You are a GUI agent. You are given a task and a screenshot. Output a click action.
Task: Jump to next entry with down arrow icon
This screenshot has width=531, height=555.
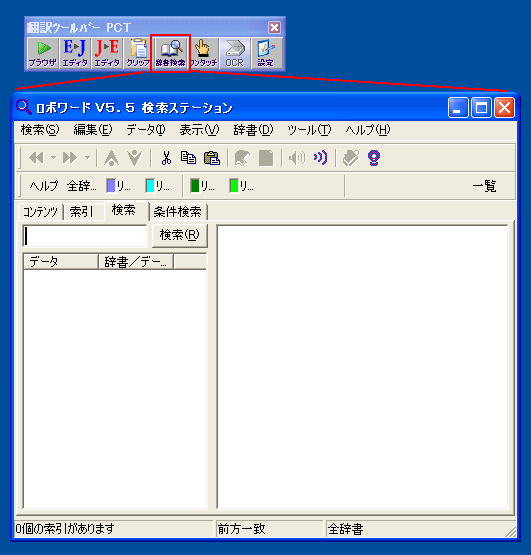click(135, 158)
